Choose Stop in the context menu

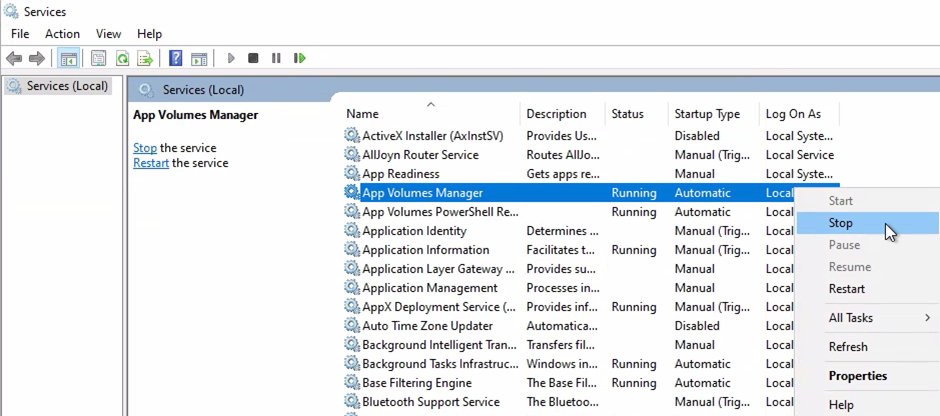[x=840, y=223]
